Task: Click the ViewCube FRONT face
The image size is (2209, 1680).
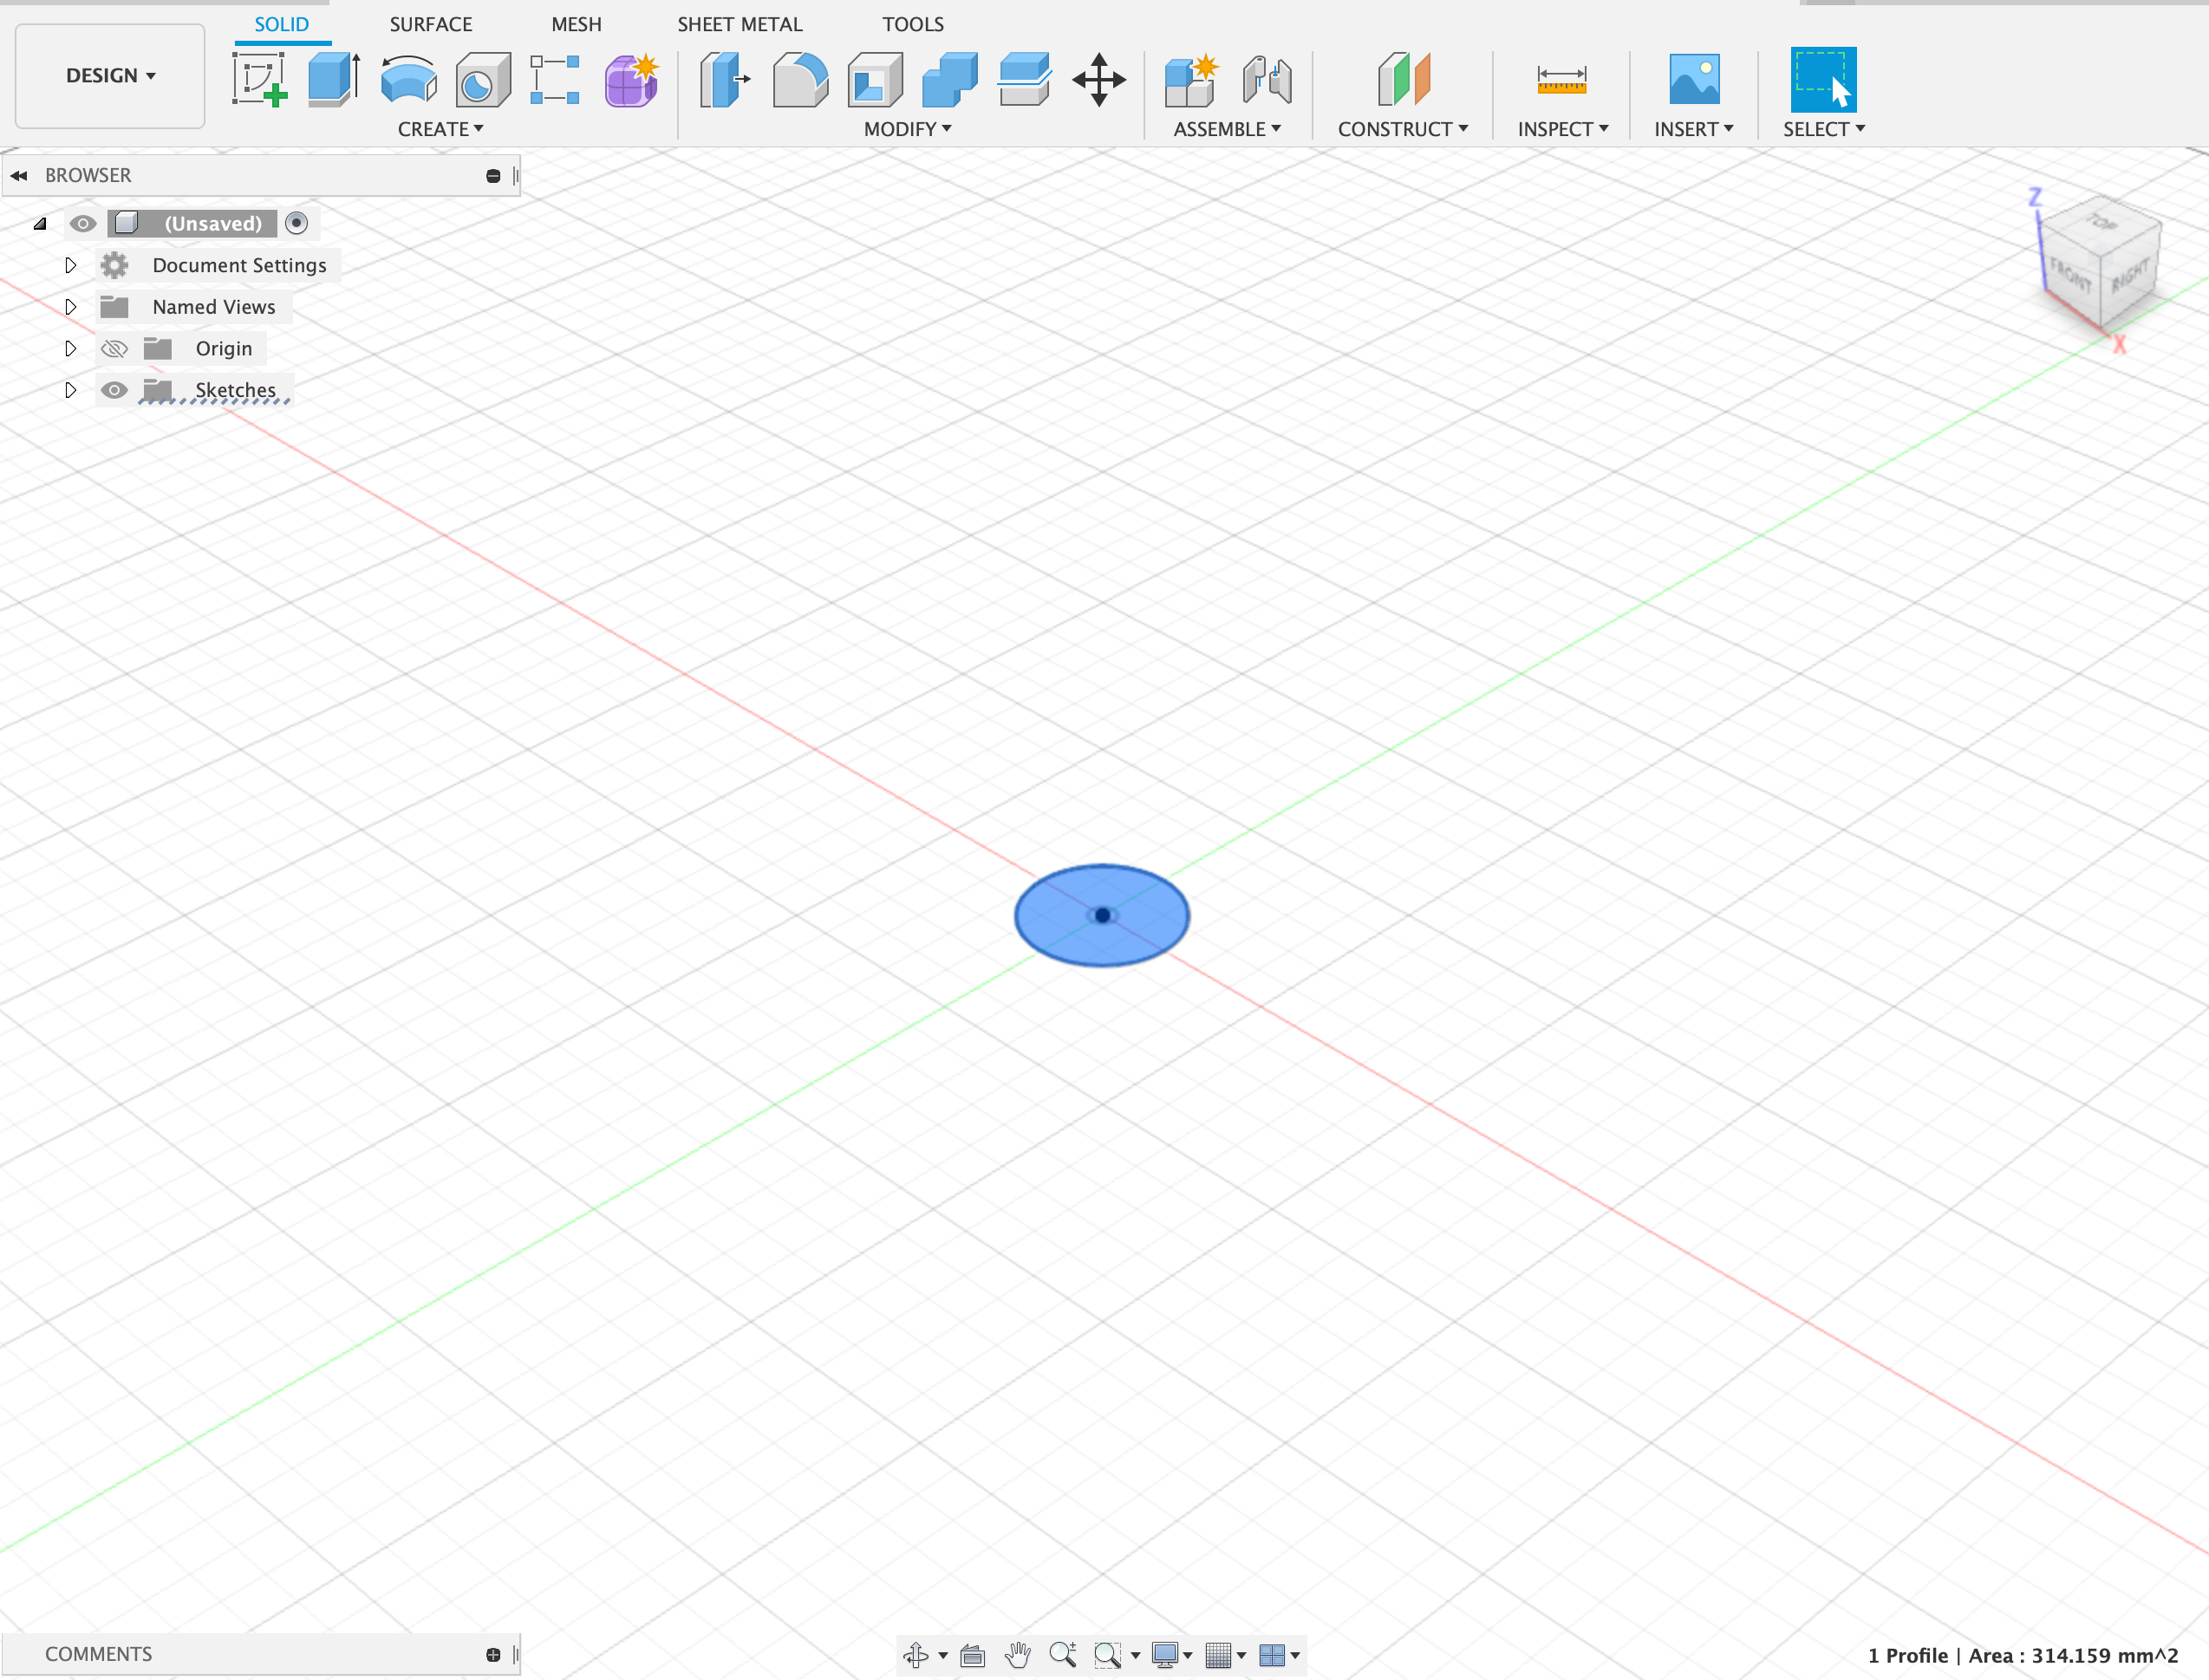Action: (2070, 275)
